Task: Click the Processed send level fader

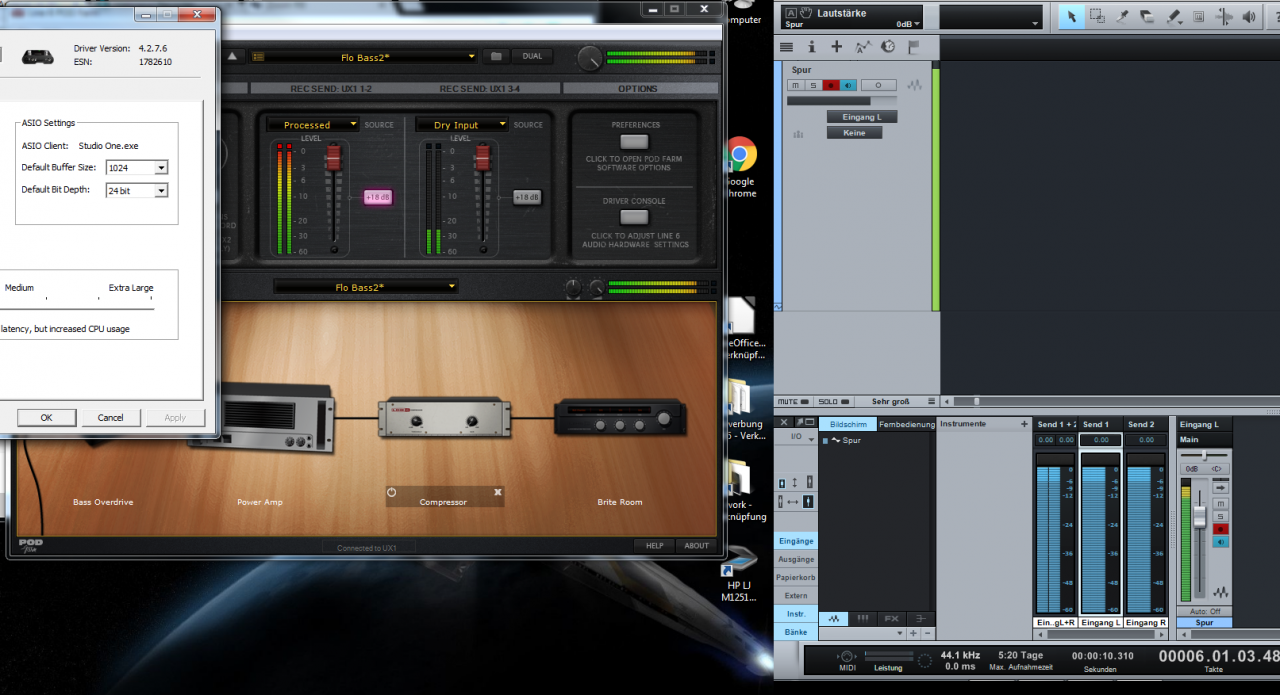Action: (x=335, y=158)
